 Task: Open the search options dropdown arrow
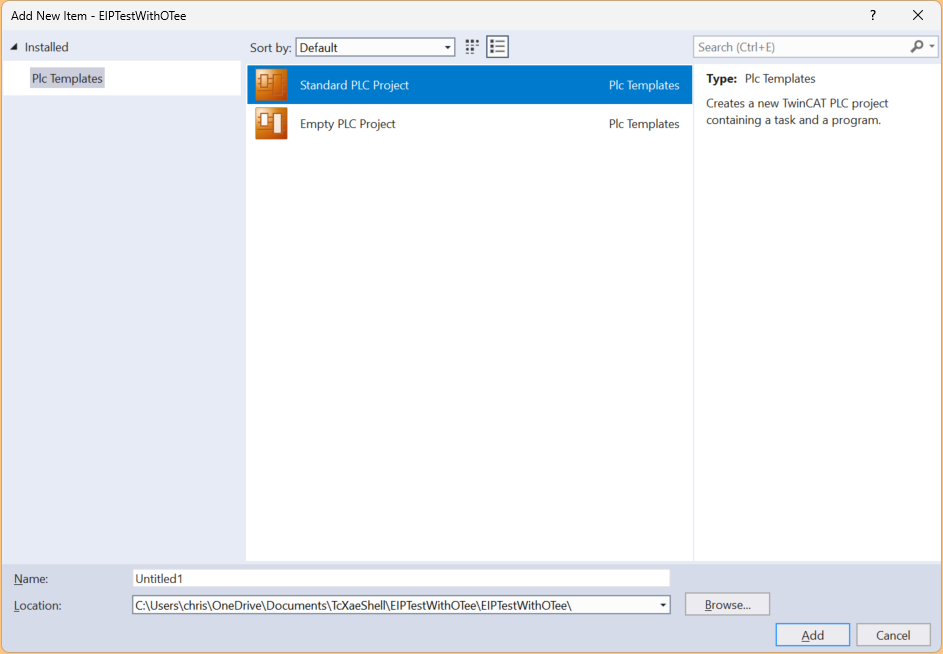point(932,47)
